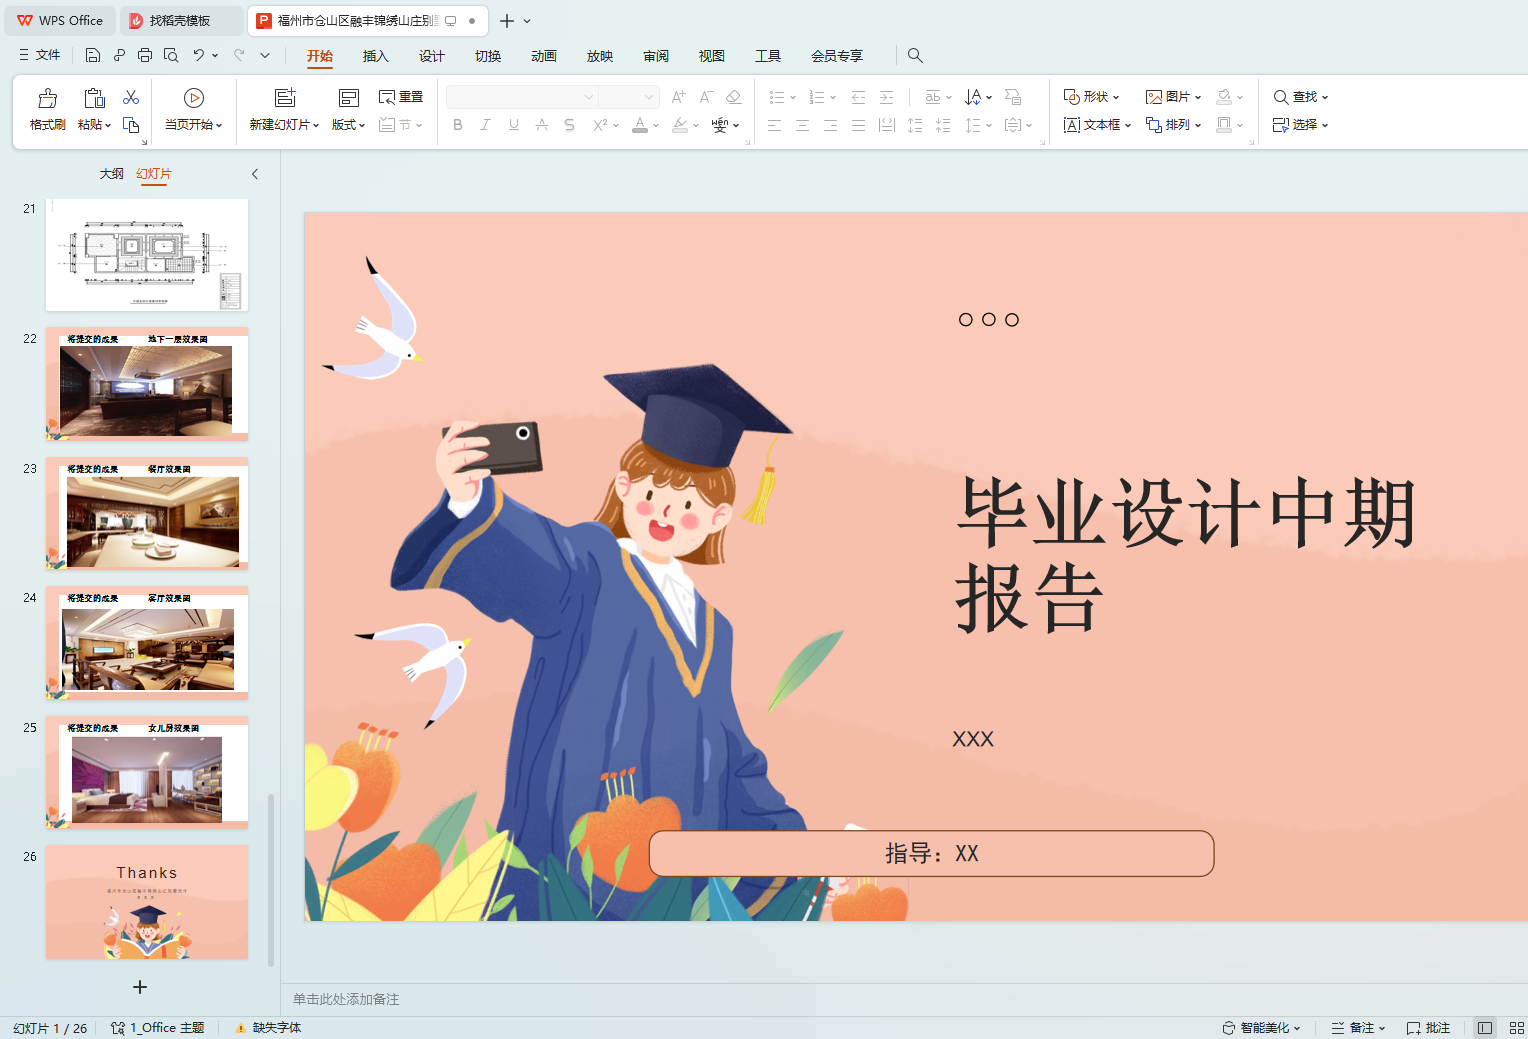Image resolution: width=1528 pixels, height=1039 pixels.
Task: Clear formatting with the eraser icon
Action: [734, 97]
